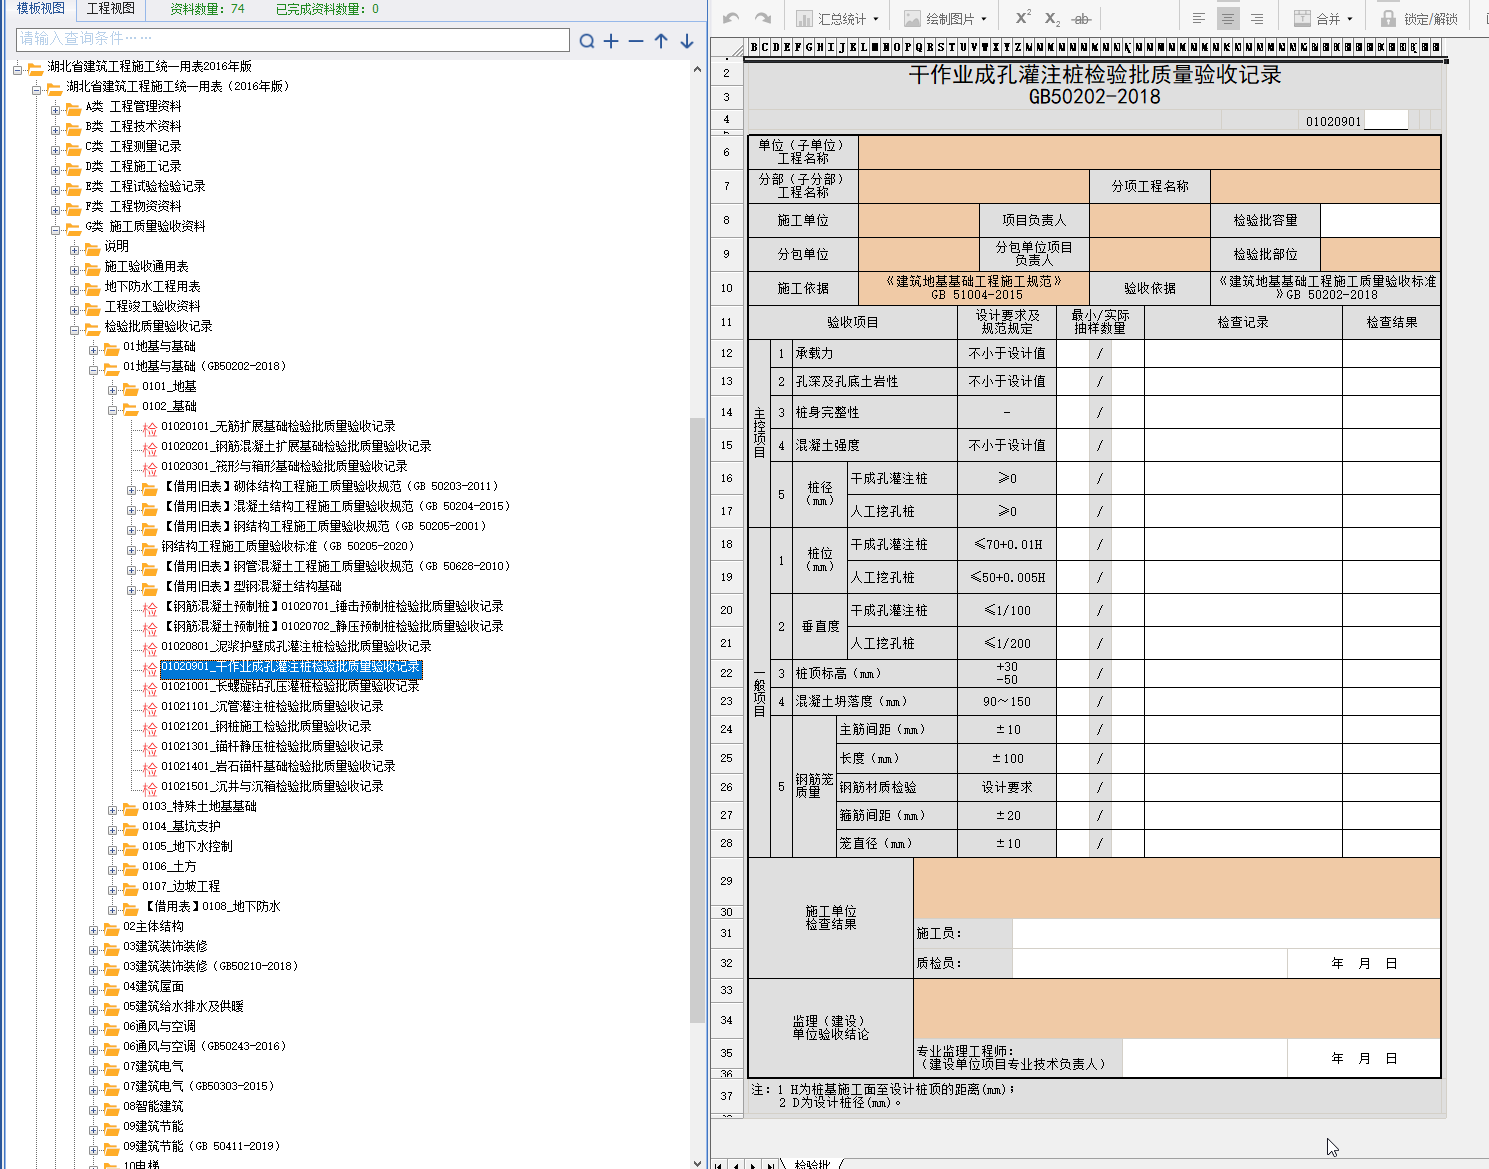The height and width of the screenshot is (1169, 1489).
Task: Select C类 工程测量记录 folder
Action: 133,146
